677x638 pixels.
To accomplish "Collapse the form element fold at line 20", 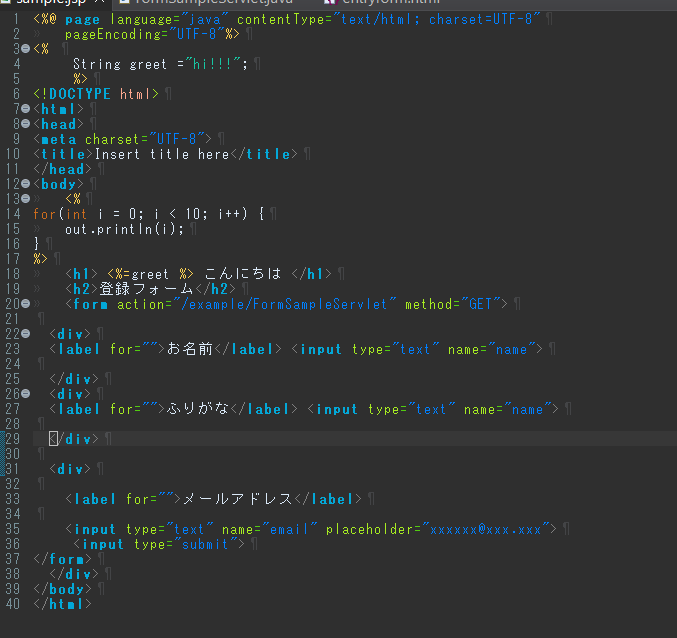I will point(25,304).
